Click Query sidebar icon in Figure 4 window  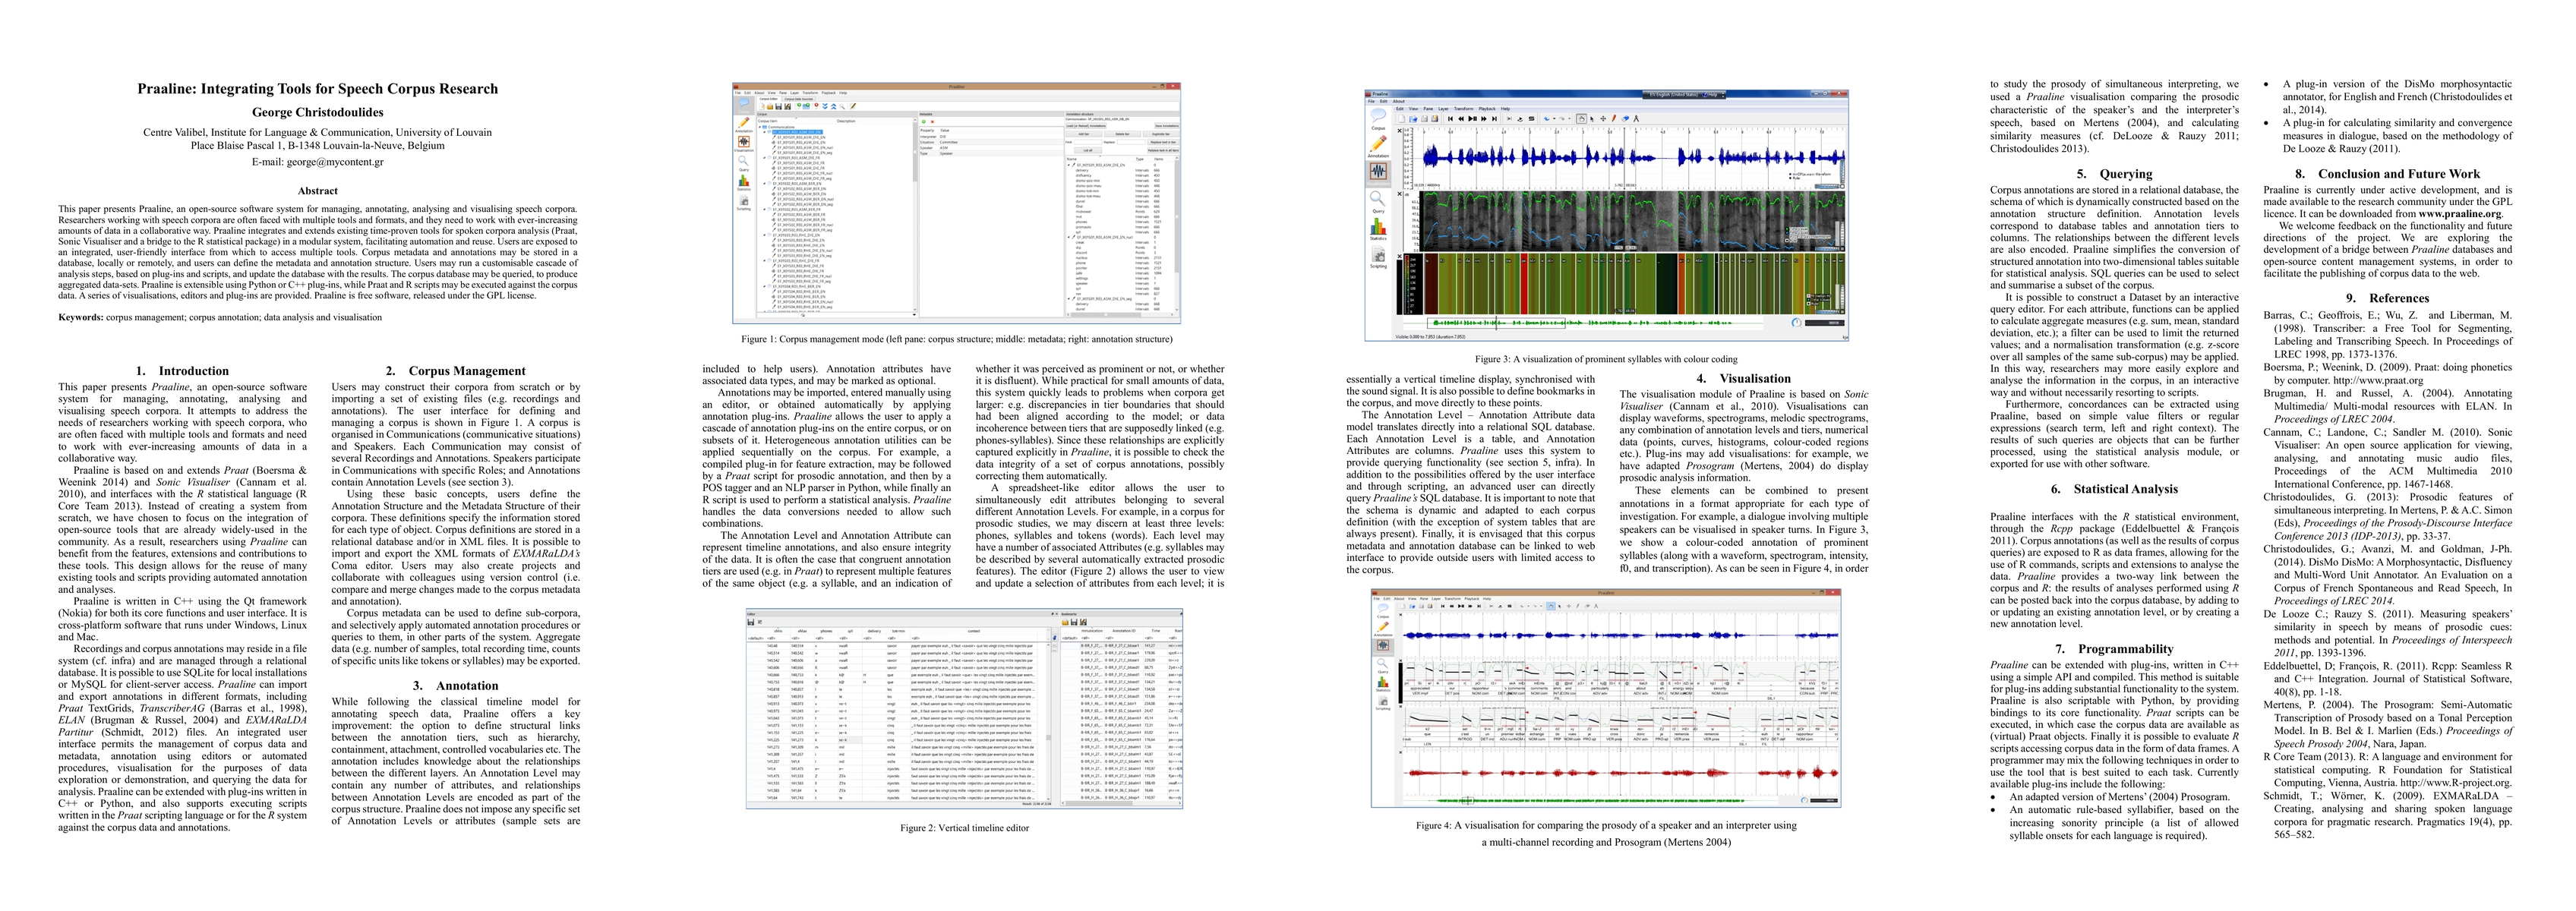click(x=1383, y=664)
